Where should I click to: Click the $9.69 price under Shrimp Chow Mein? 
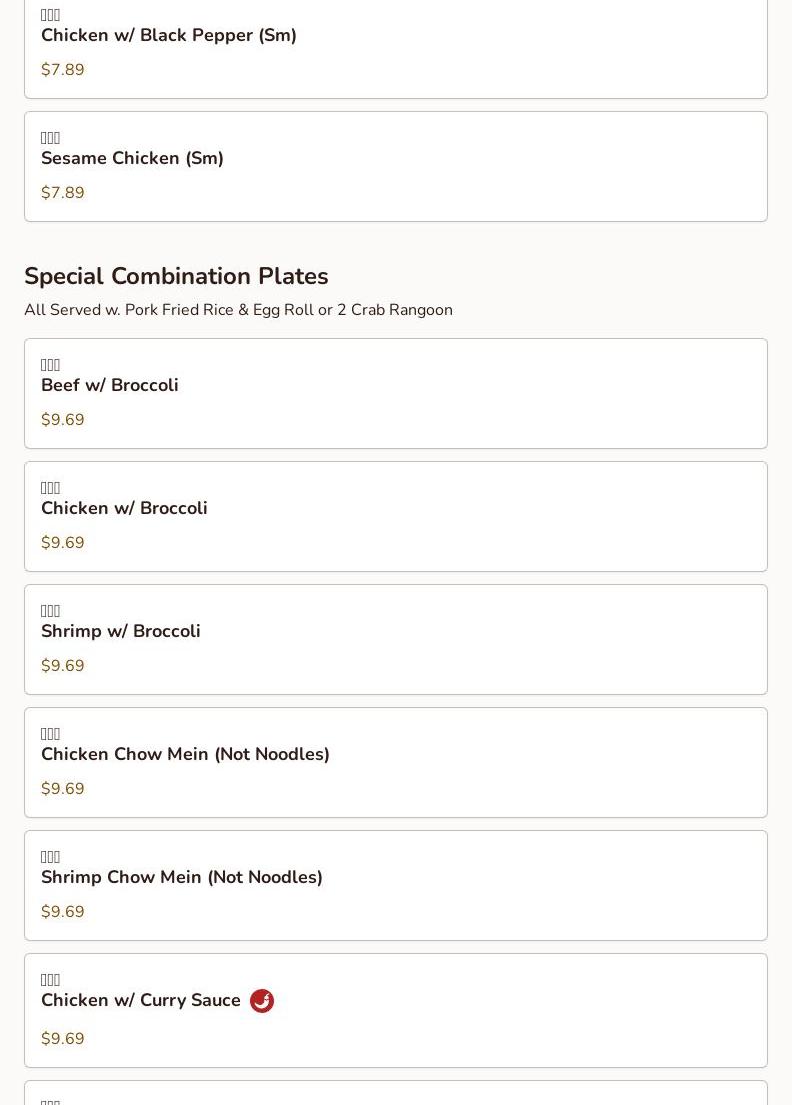[63, 912]
